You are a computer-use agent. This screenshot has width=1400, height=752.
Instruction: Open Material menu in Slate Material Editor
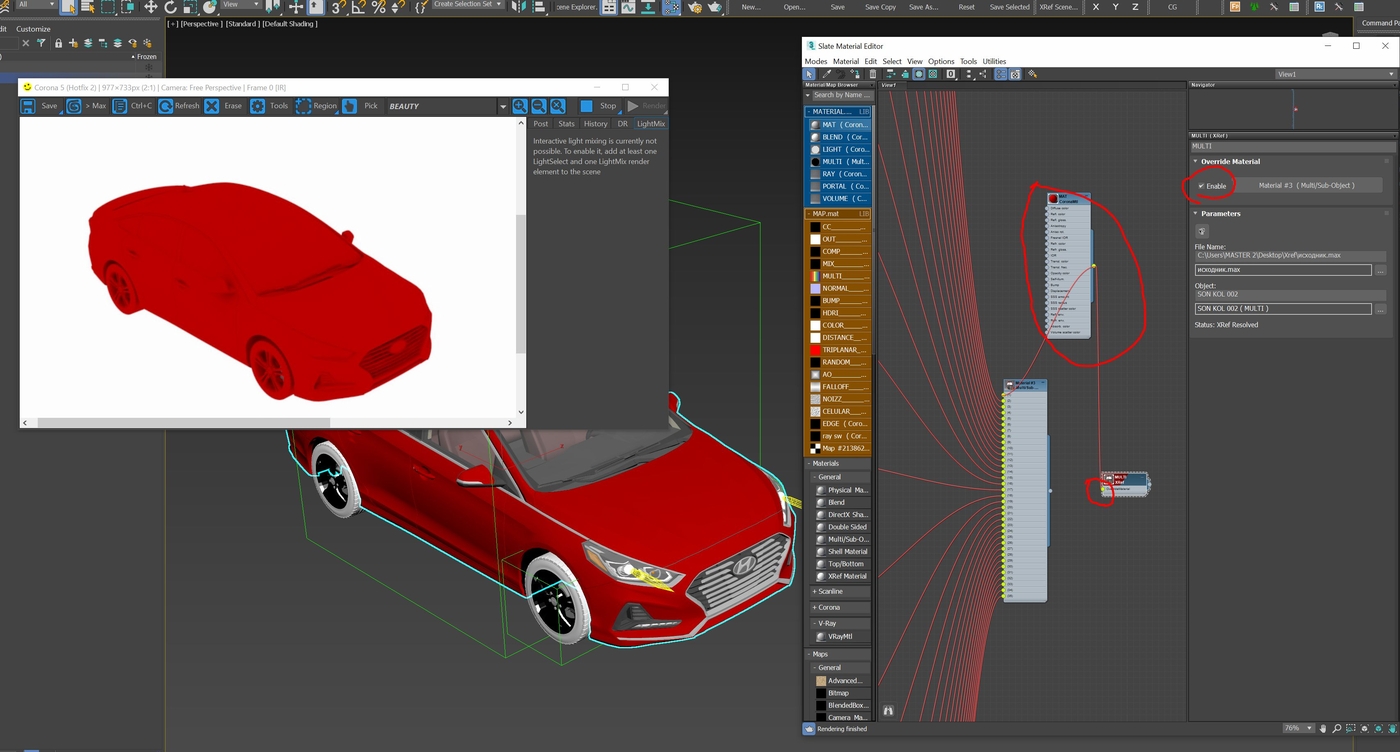(x=846, y=62)
